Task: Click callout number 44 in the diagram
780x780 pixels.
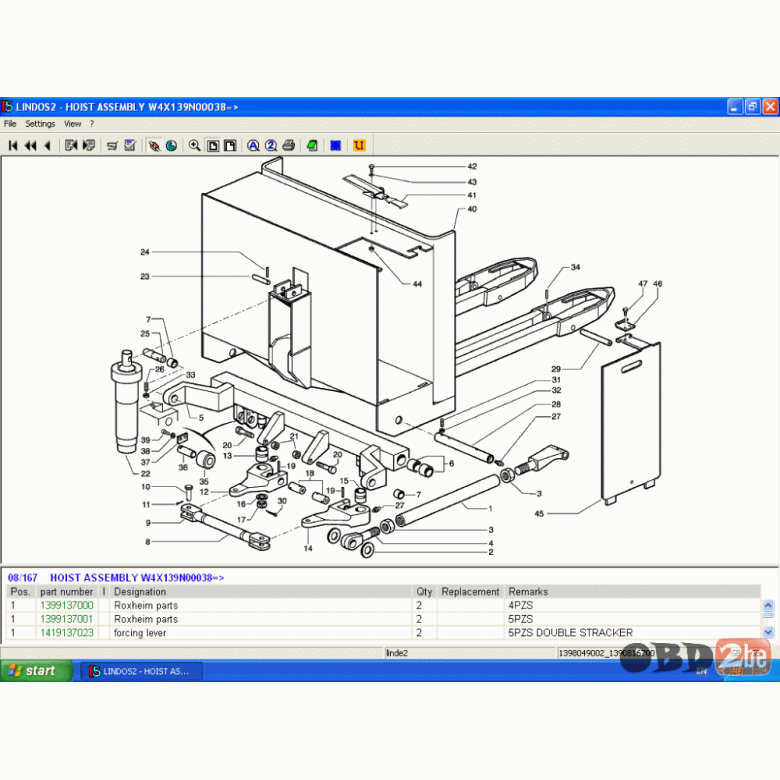Action: 417,284
